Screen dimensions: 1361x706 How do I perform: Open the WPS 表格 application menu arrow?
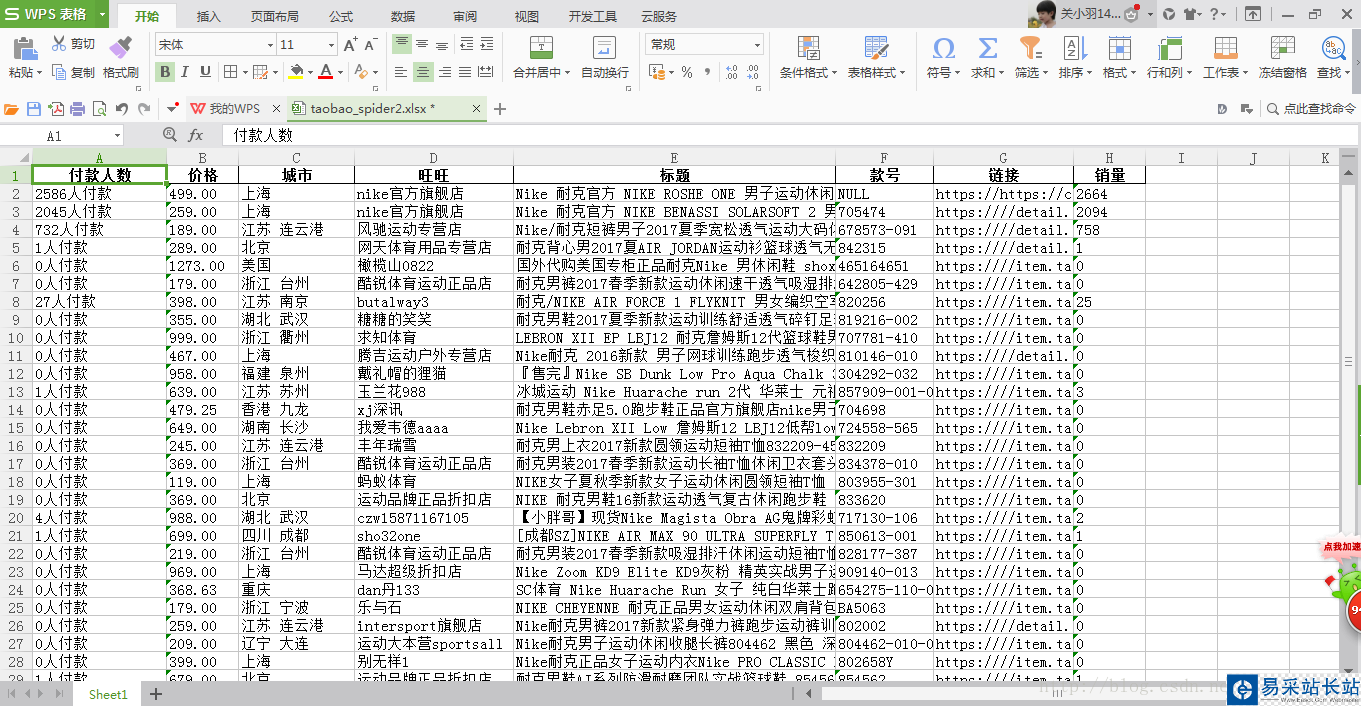[102, 15]
